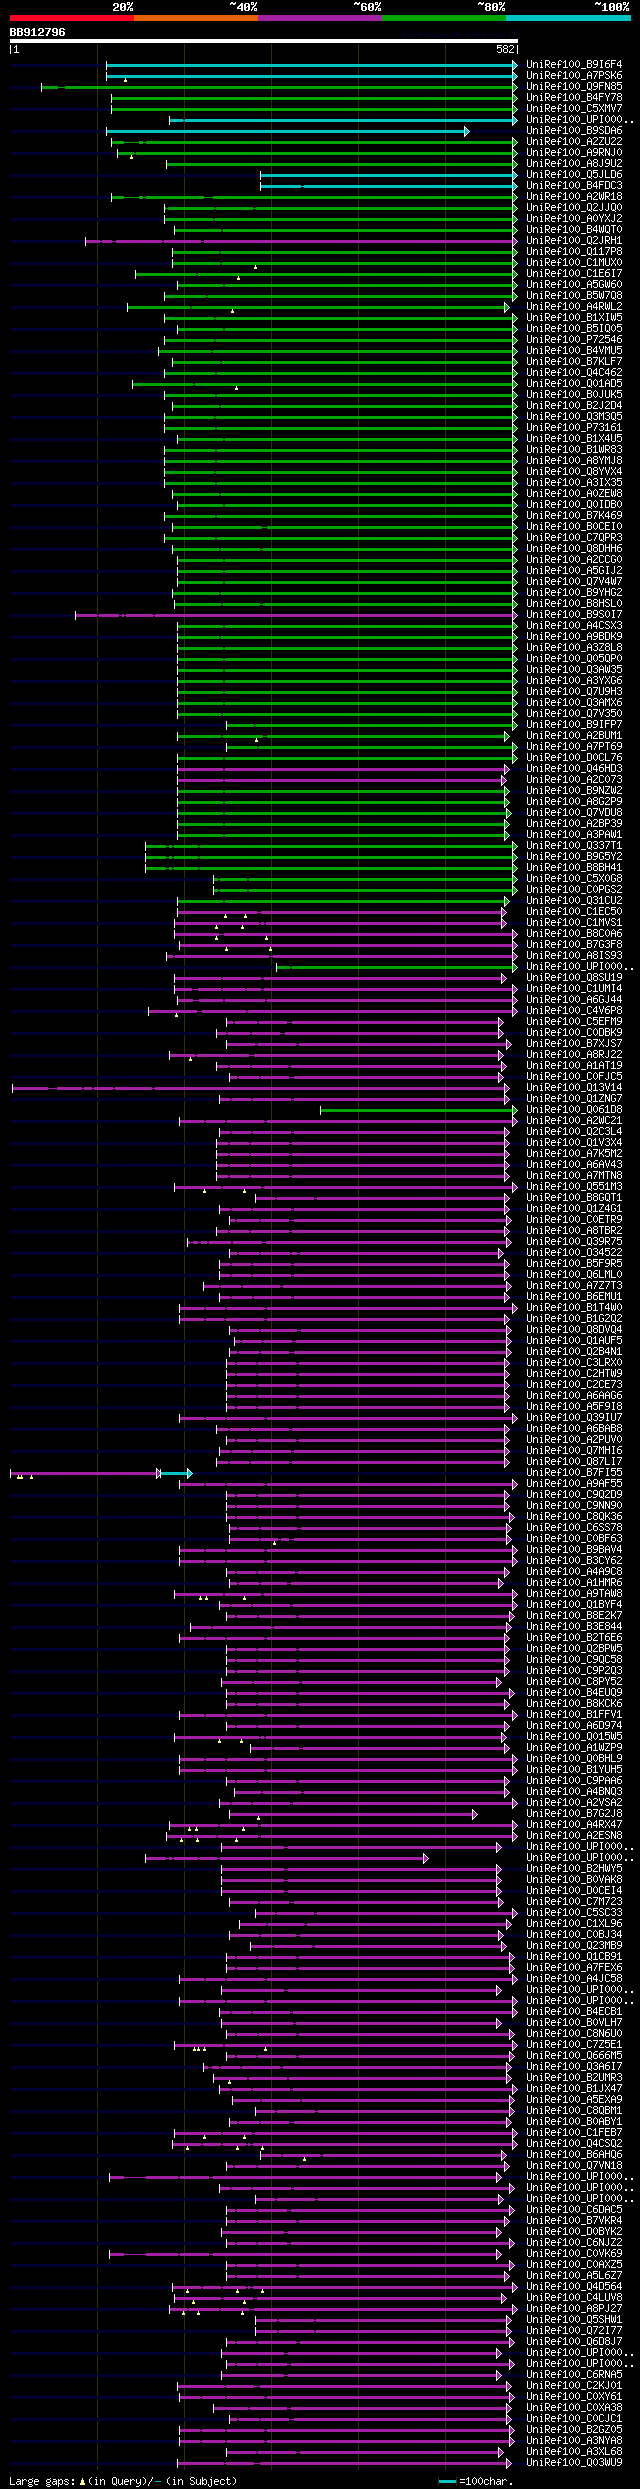The image size is (640, 2489).
Task: Select label UniRef100_B2HWY5
Action: pyautogui.click(x=574, y=1869)
